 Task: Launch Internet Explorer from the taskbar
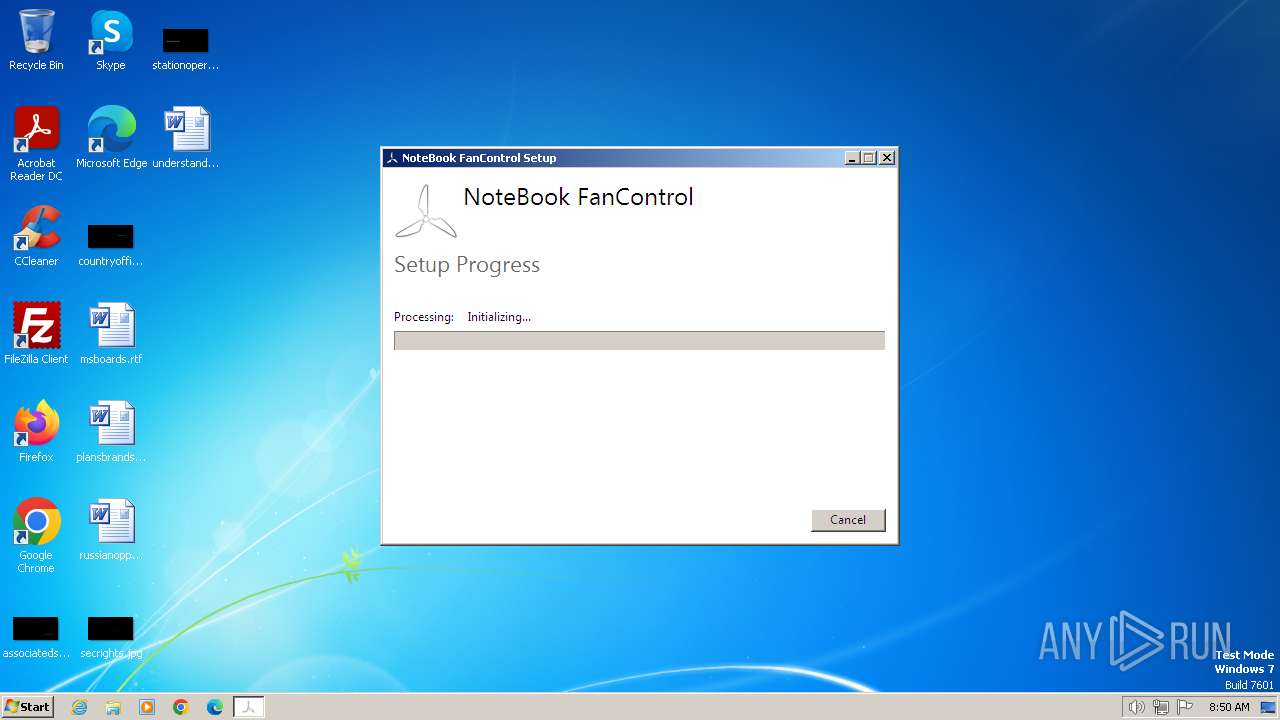click(79, 707)
